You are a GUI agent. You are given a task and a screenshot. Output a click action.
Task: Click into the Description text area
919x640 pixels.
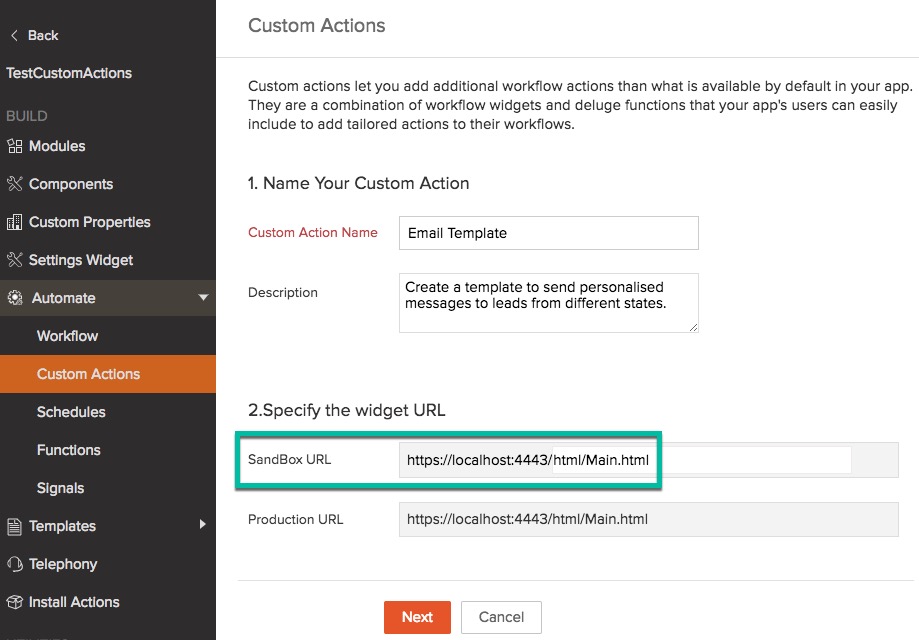[x=548, y=302]
